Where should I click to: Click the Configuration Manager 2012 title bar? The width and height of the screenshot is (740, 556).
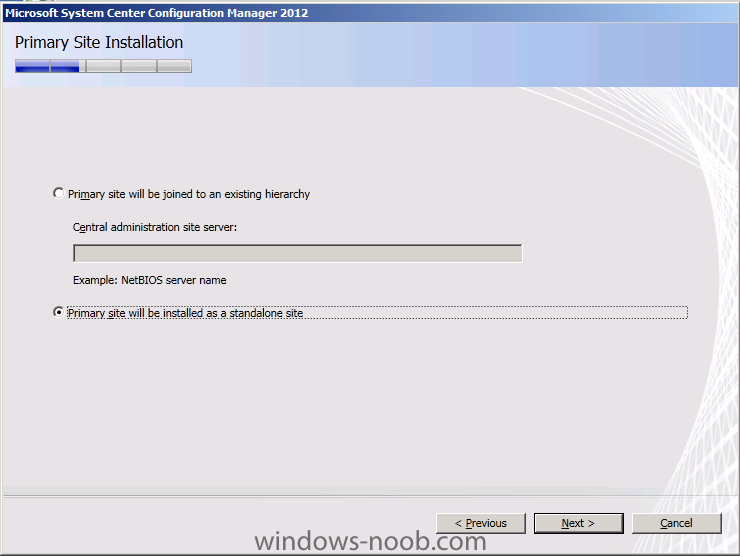pos(370,13)
